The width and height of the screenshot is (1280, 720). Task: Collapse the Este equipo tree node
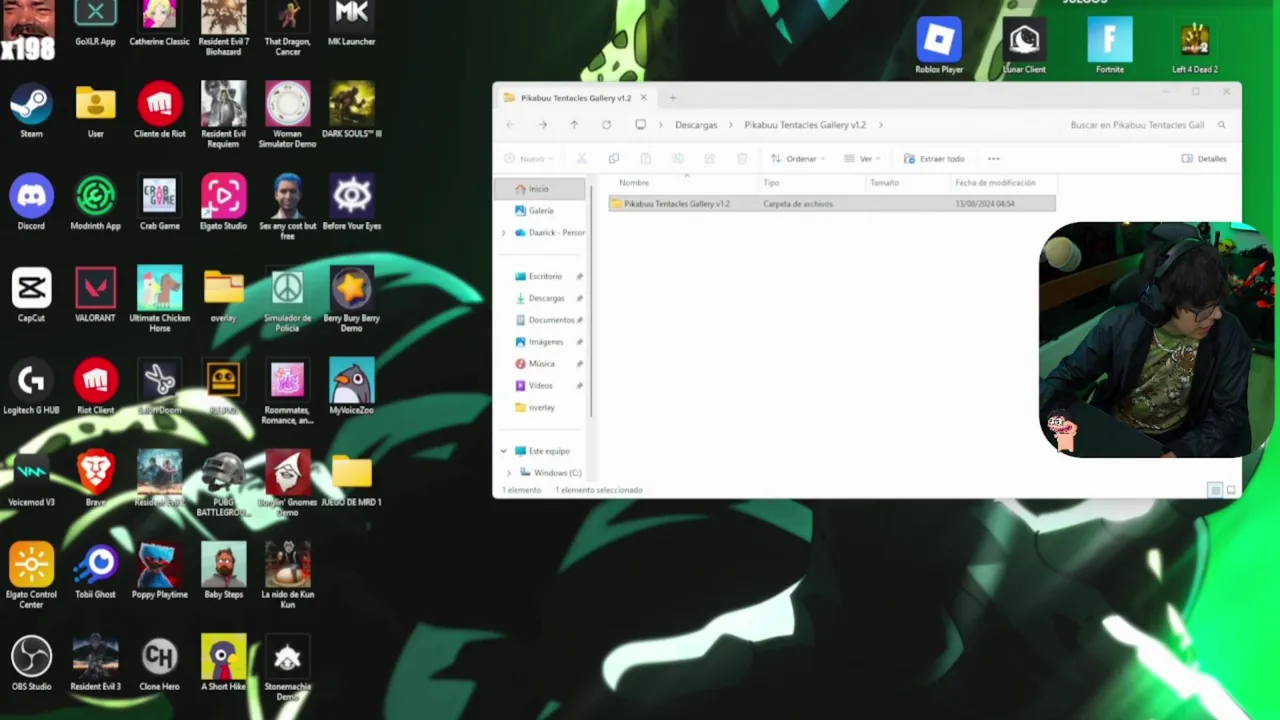pos(503,451)
